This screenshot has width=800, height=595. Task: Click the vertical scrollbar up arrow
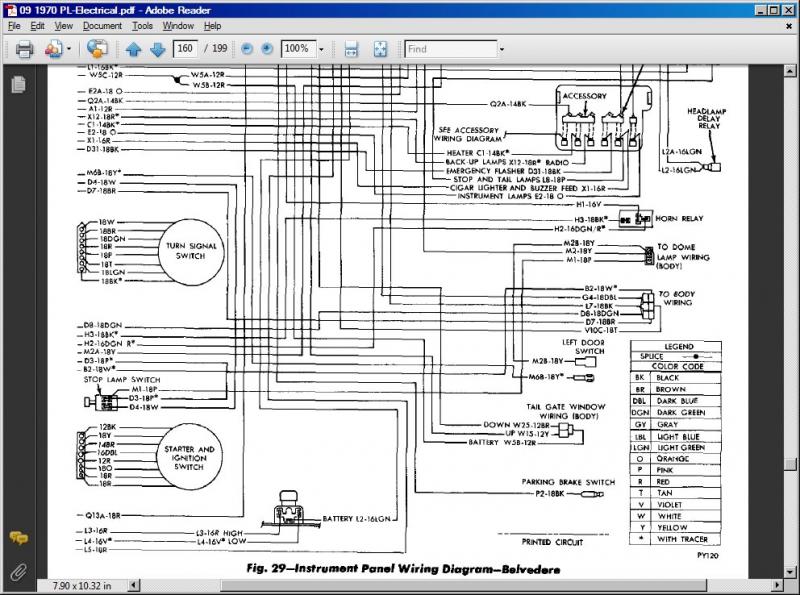(790, 70)
